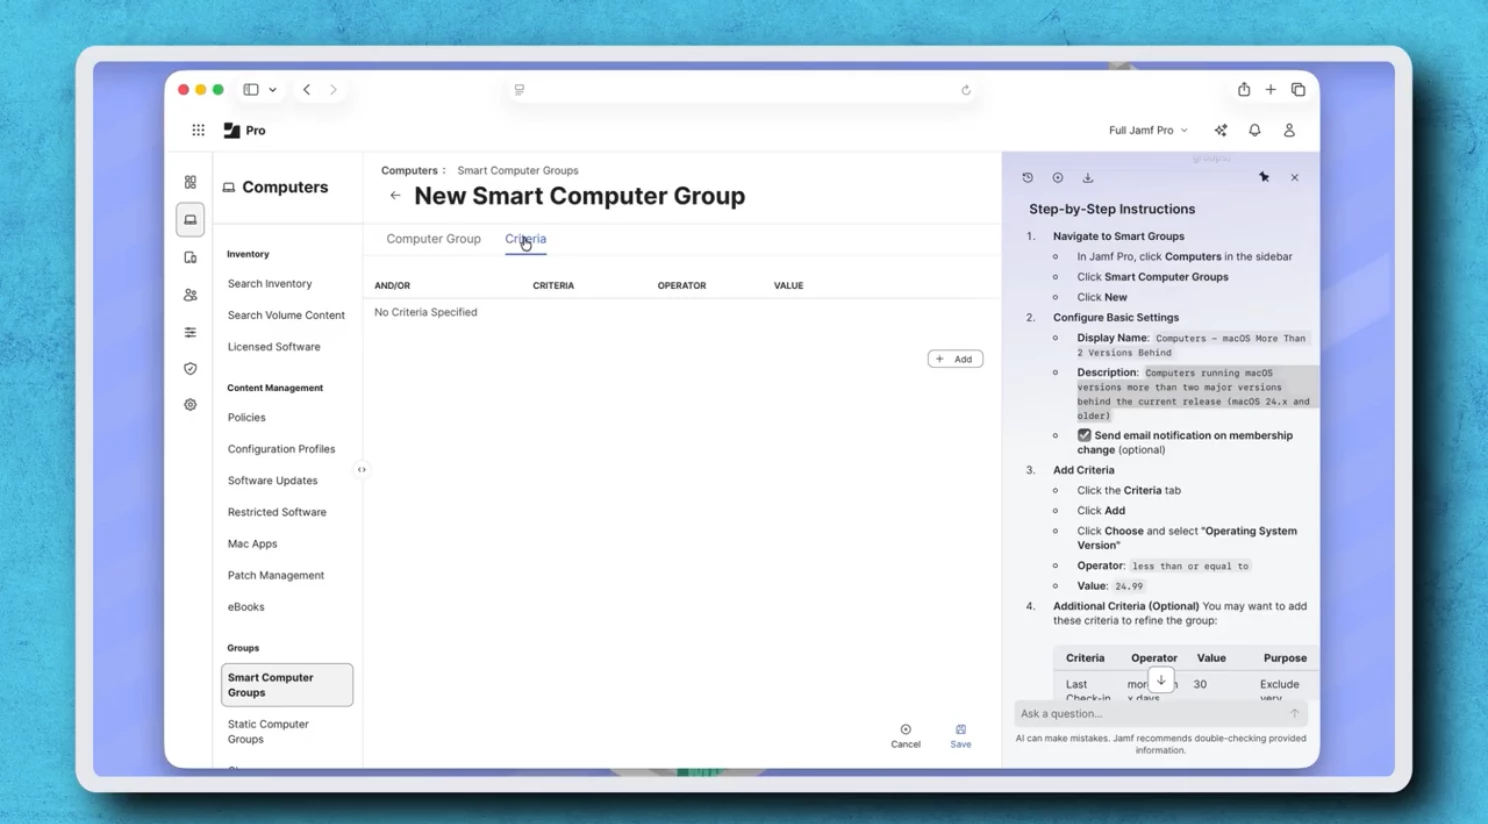1488x824 pixels.
Task: Click the scroll-down arrow in assistant panel
Action: click(1161, 680)
